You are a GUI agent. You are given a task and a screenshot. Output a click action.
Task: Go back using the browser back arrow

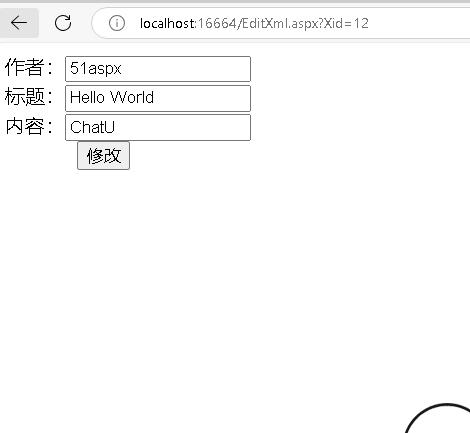(19, 23)
